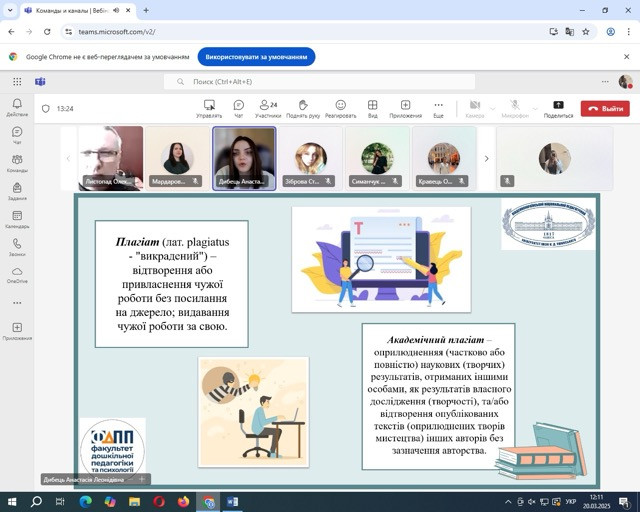Open the reactions picker
Screen dimensions: 640x512
(340, 108)
